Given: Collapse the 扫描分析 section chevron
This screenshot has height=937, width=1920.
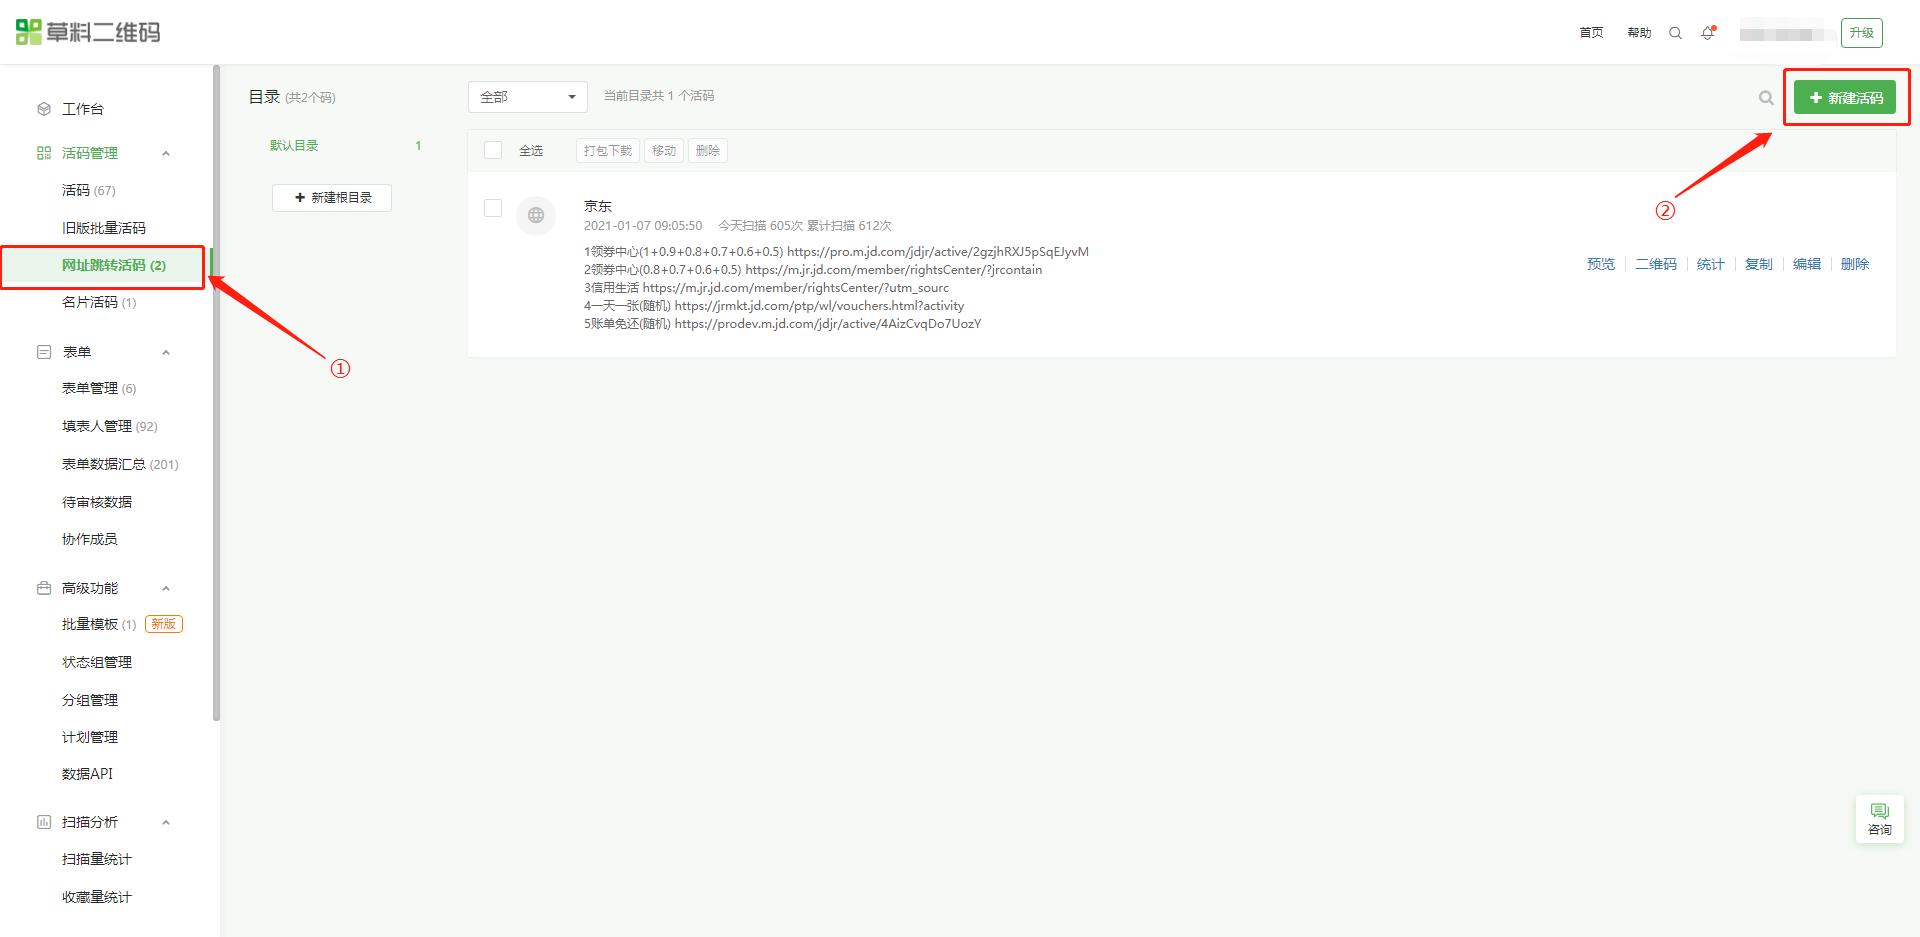Looking at the screenshot, I should [166, 822].
